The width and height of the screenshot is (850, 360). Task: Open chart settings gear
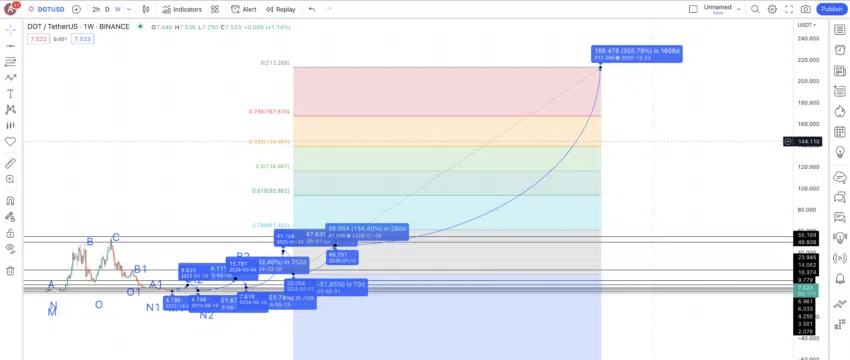[772, 9]
